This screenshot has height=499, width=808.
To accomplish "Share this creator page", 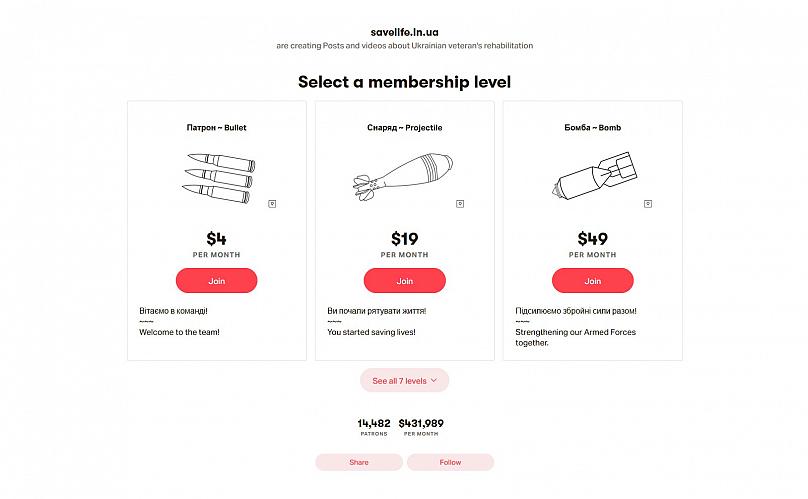I will (359, 462).
